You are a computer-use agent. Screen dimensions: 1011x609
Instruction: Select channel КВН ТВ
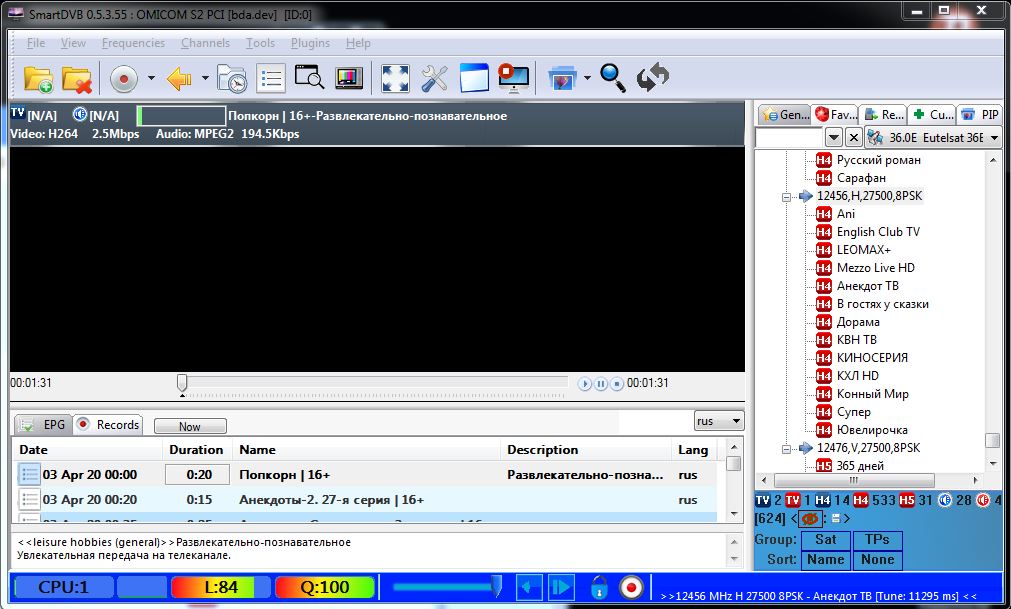(856, 340)
